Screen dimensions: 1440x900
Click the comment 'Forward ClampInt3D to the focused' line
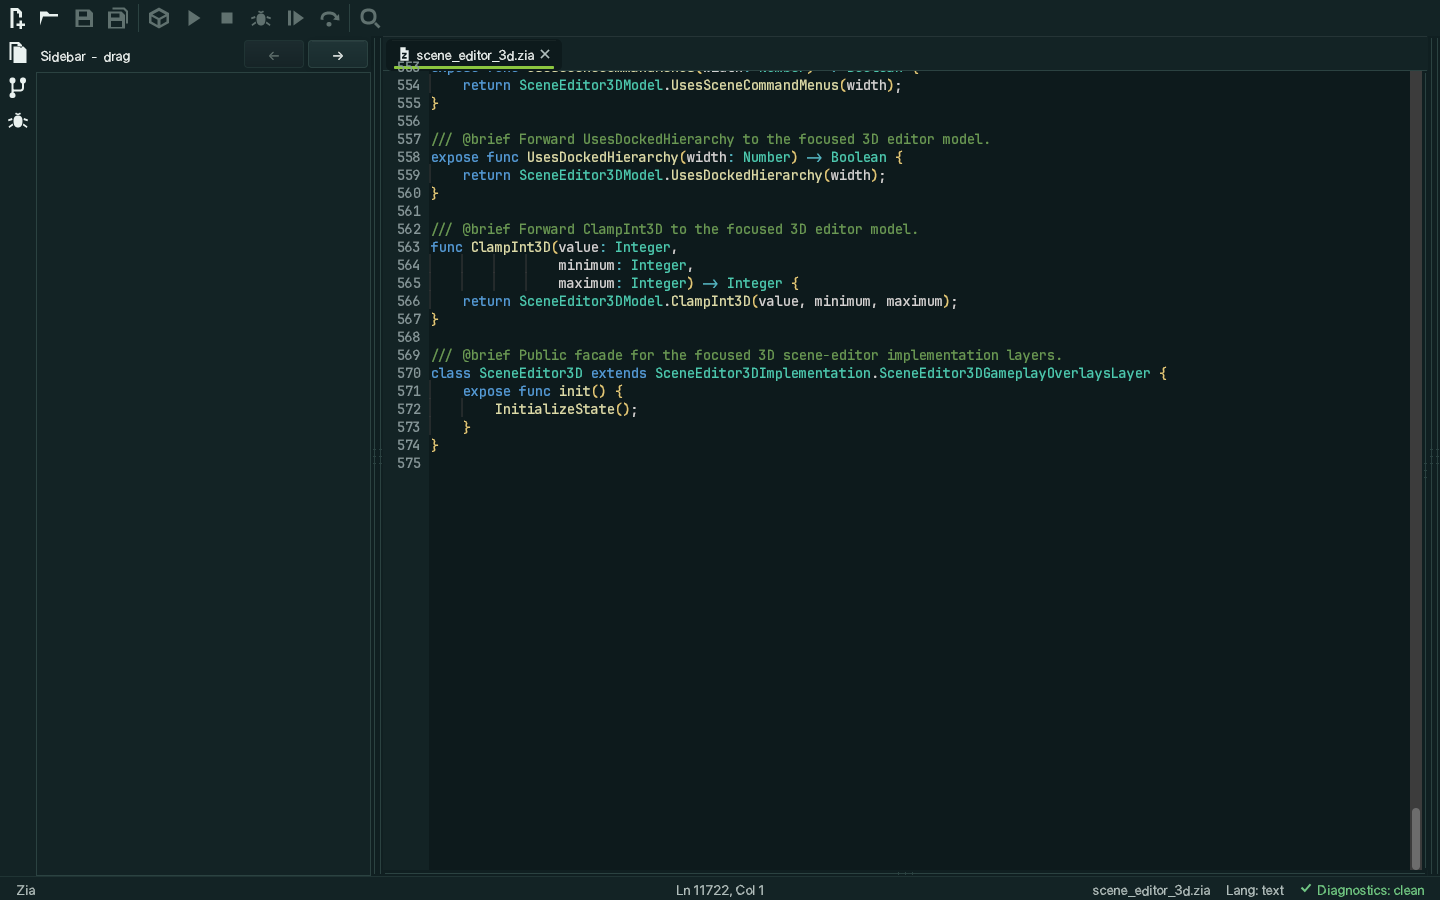click(674, 229)
